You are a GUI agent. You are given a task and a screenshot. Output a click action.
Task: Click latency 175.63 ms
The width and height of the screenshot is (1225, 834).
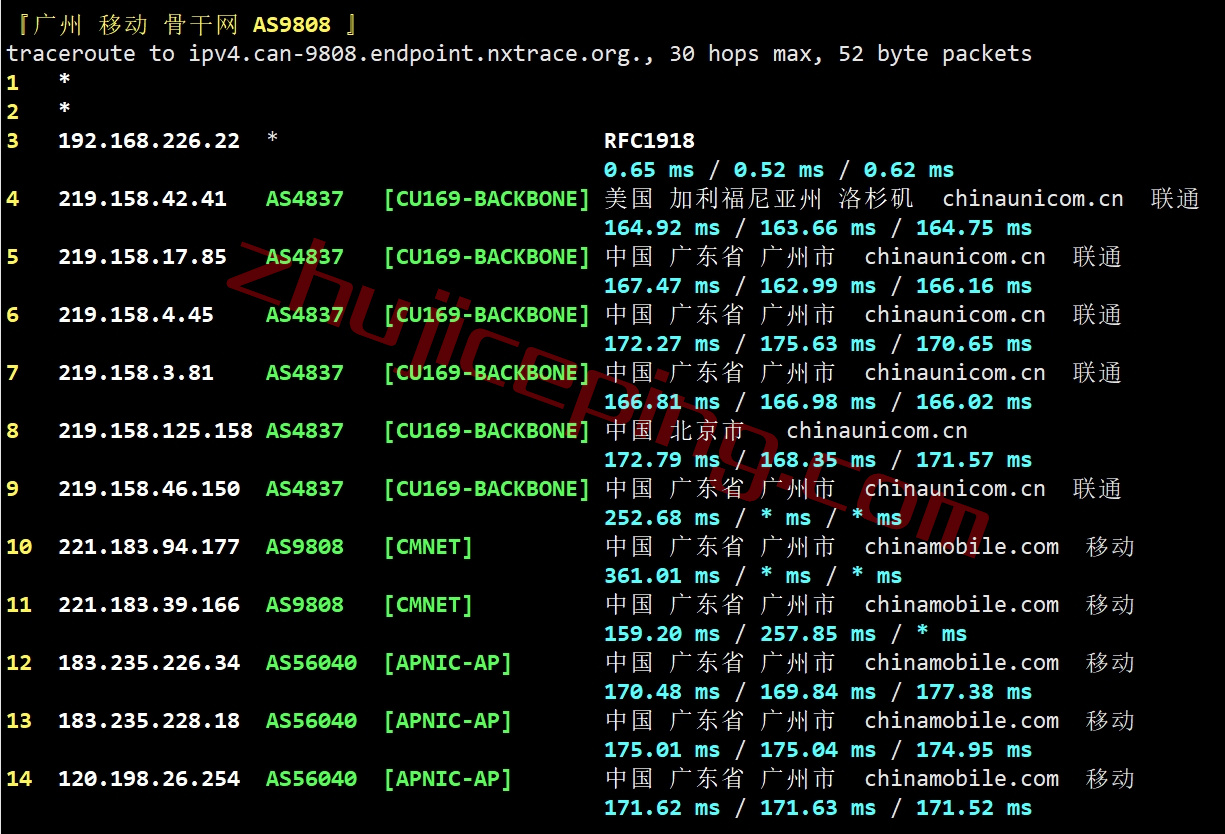pos(818,344)
